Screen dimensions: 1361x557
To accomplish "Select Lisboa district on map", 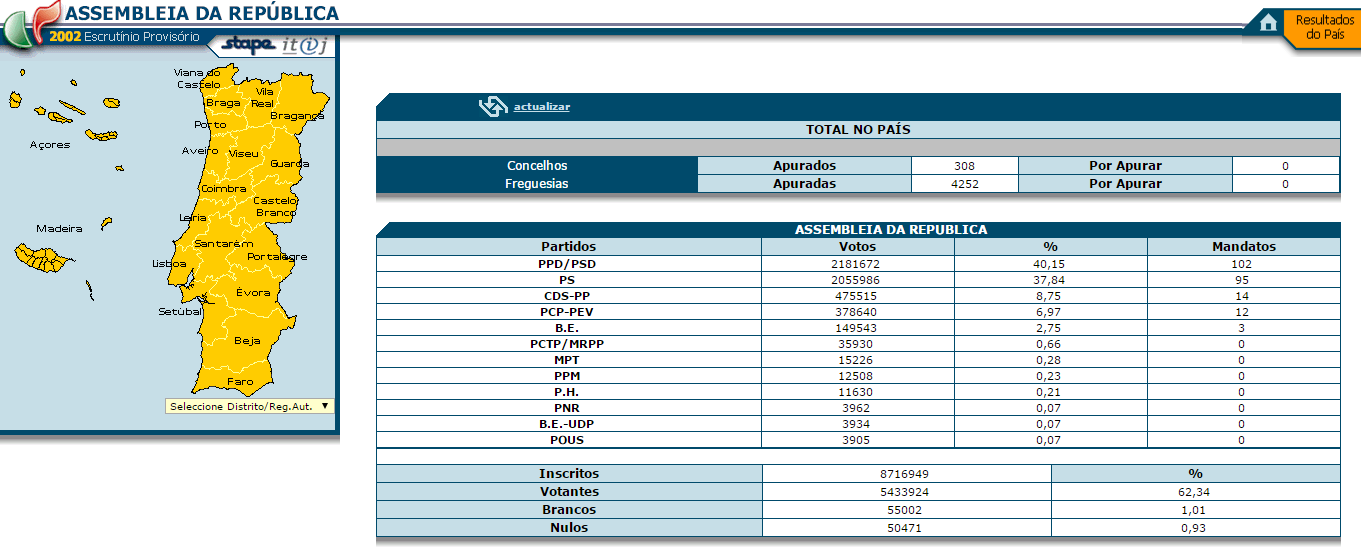I will point(169,264).
